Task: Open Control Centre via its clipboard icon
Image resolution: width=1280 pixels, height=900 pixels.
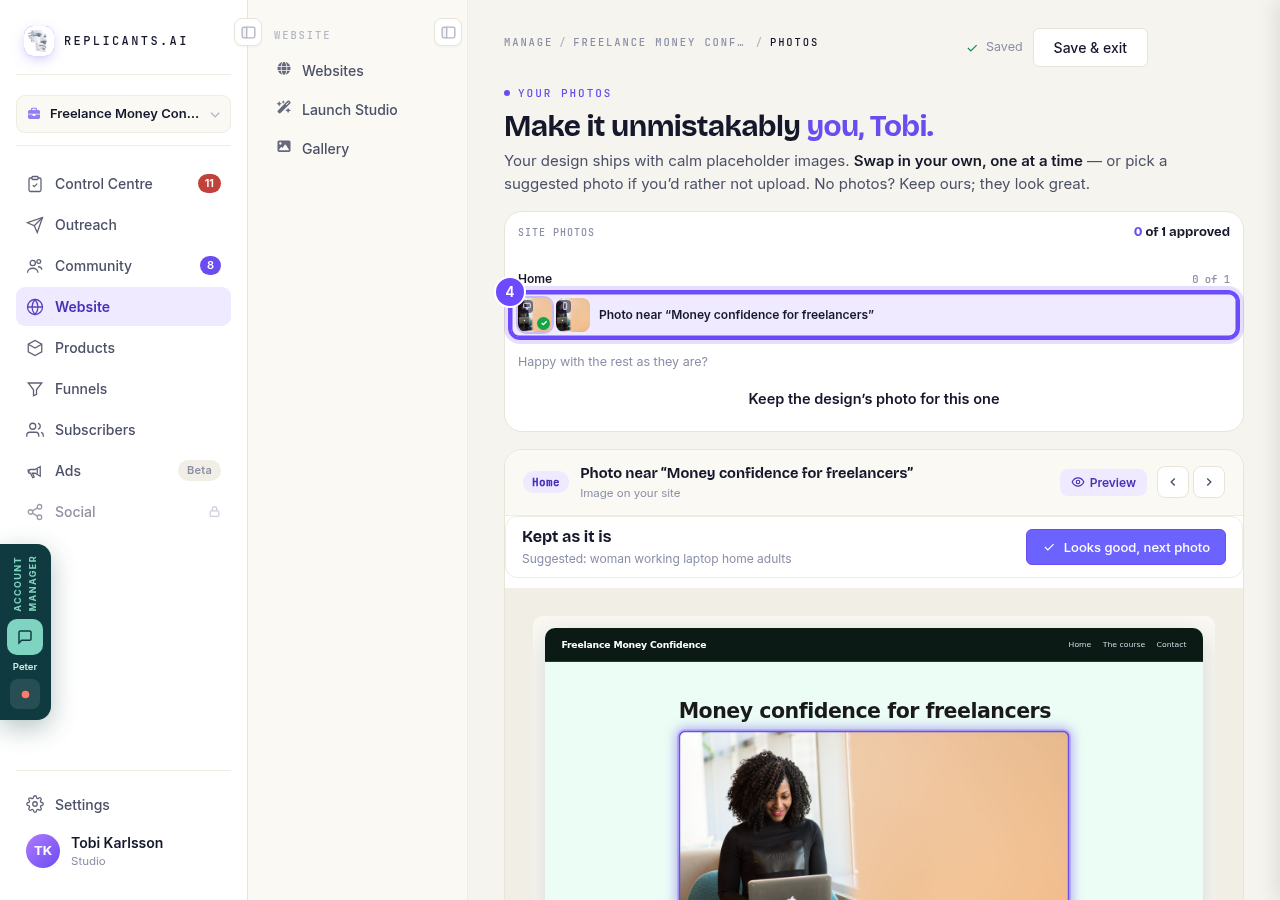Action: point(35,184)
